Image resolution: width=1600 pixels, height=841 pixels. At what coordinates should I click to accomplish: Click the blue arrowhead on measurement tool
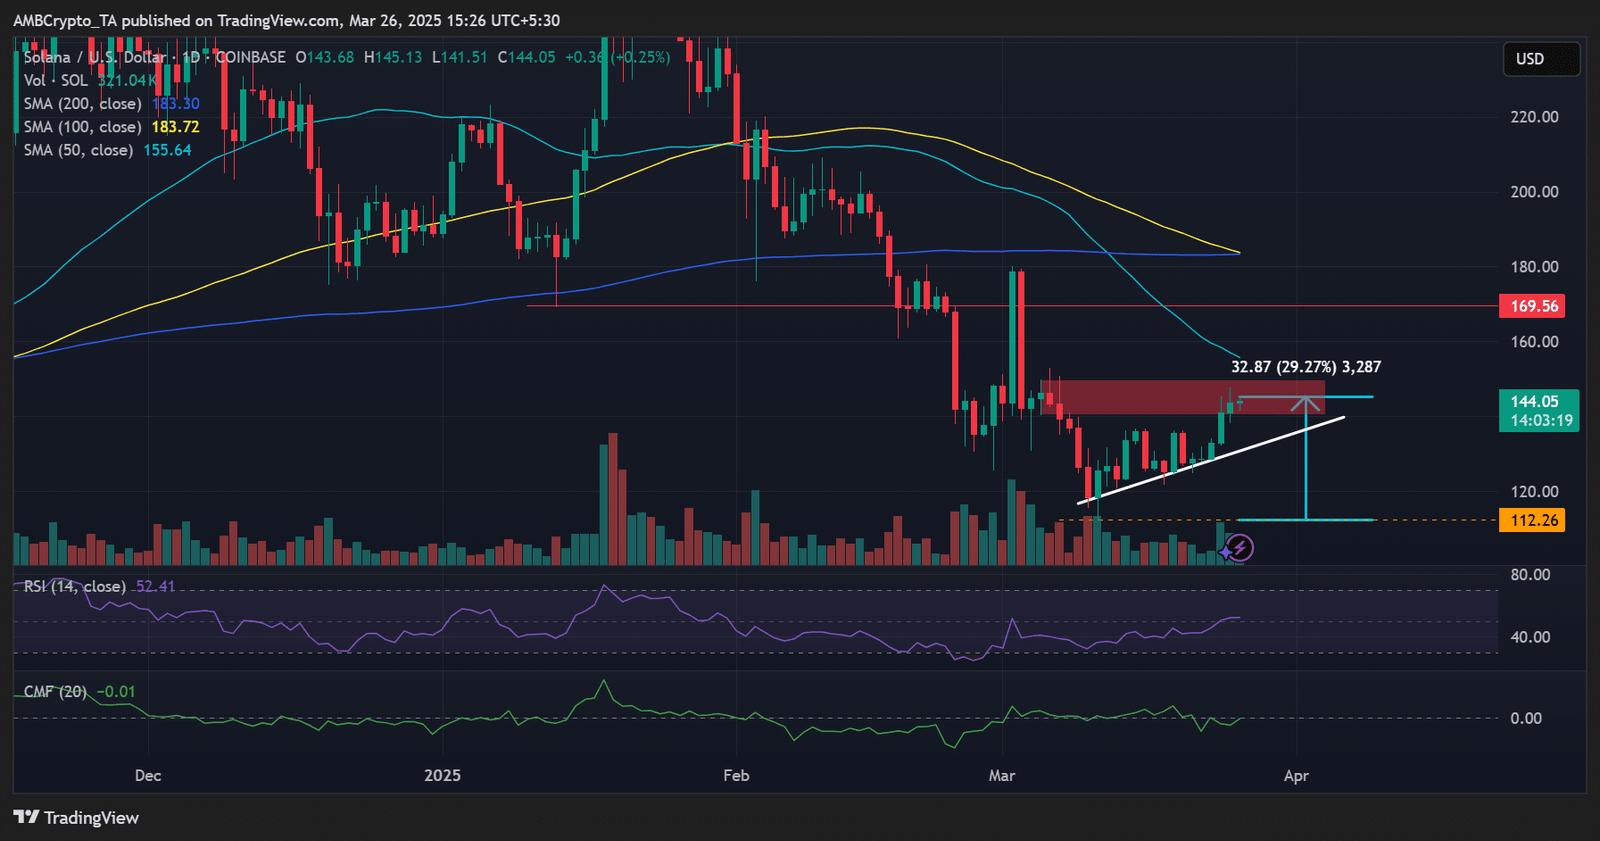tap(1305, 403)
